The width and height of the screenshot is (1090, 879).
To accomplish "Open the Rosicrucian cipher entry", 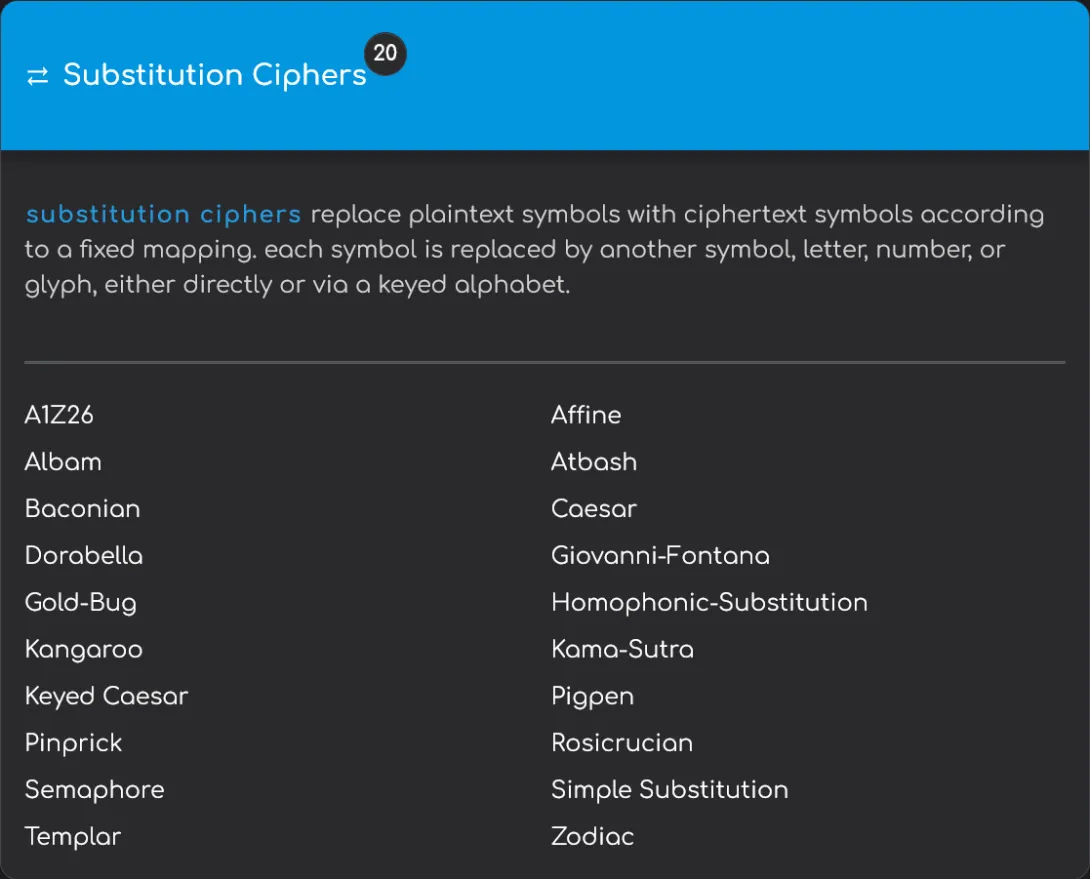I will coord(622,743).
